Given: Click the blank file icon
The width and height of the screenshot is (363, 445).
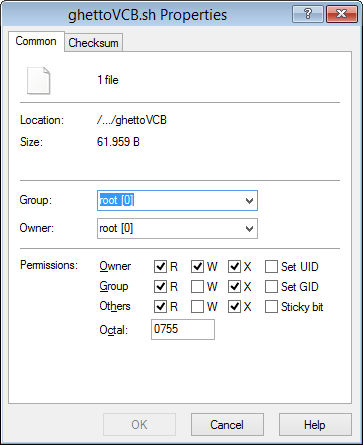Looking at the screenshot, I should [38, 80].
